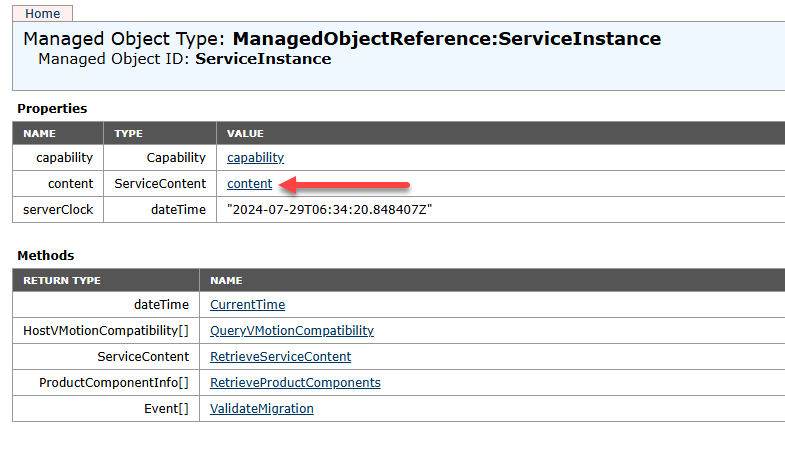Open the capability property link
The width and height of the screenshot is (785, 452).
pyautogui.click(x=255, y=158)
